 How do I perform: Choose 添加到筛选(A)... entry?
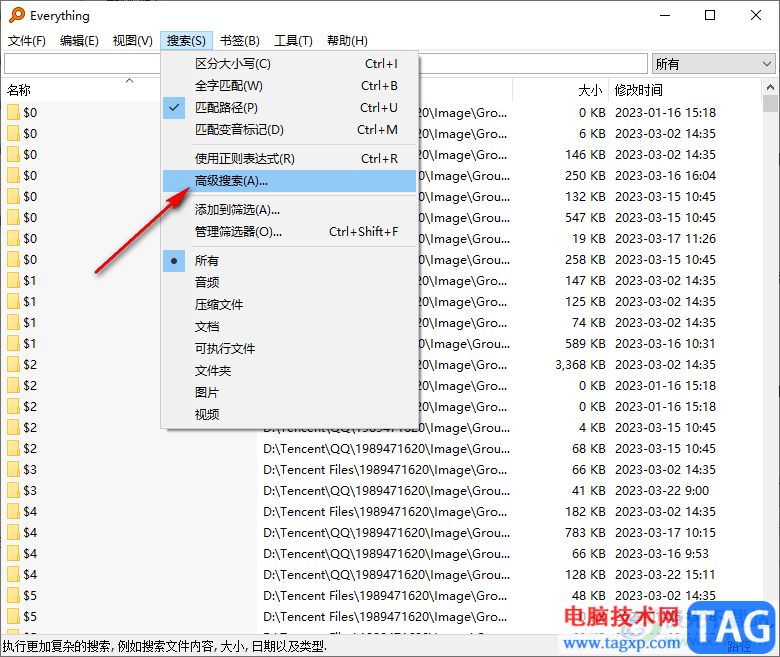pyautogui.click(x=290, y=210)
